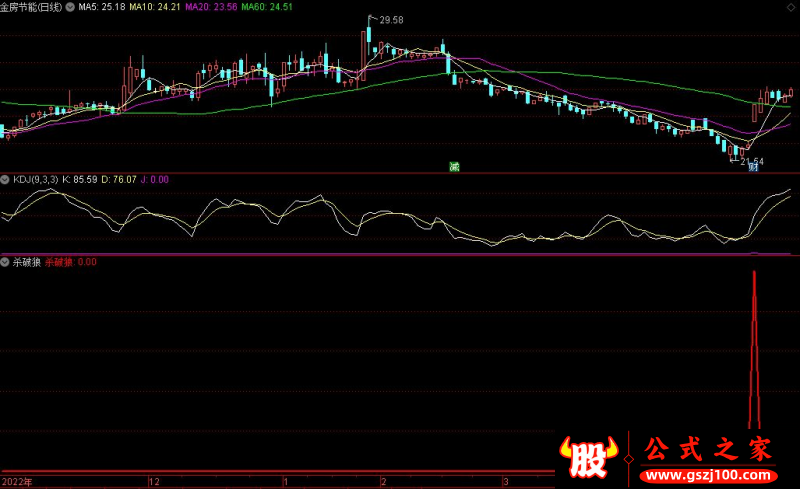Click the 12 month label on time axis
This screenshot has width=800, height=489.
pos(154,481)
